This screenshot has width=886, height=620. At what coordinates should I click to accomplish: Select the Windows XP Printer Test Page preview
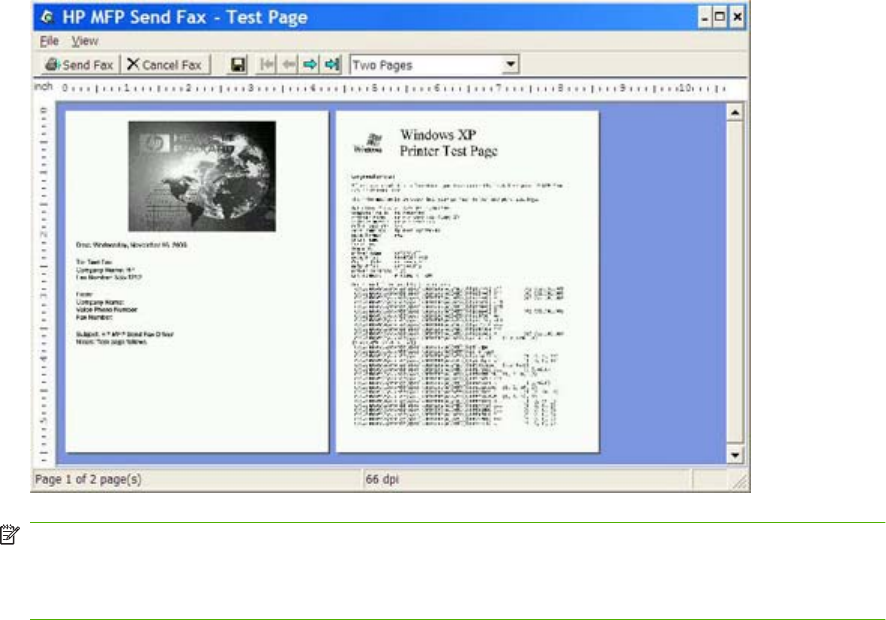[466, 281]
